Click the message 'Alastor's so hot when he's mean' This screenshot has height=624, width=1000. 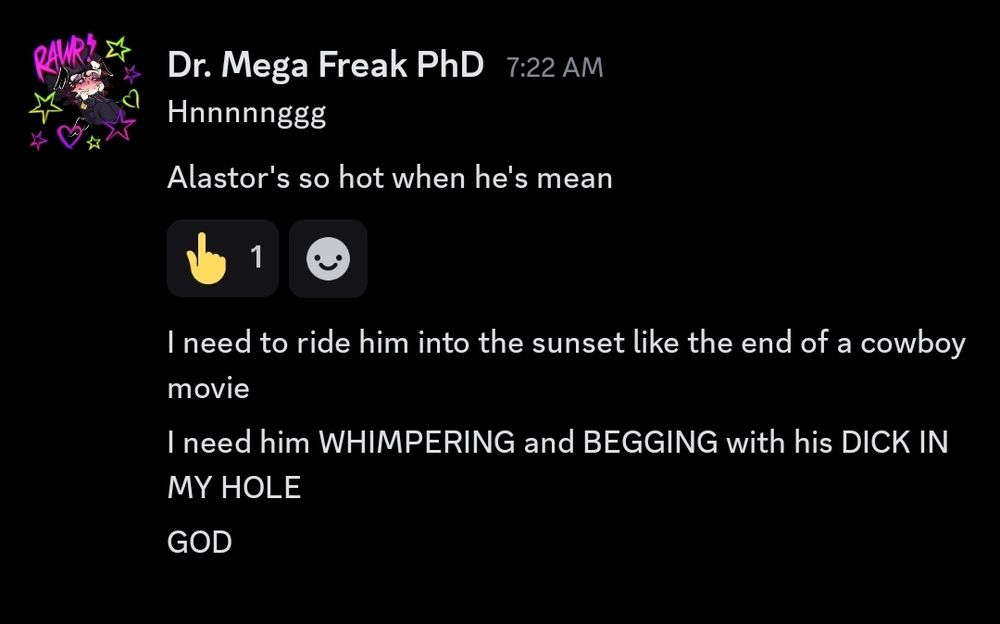pos(390,177)
